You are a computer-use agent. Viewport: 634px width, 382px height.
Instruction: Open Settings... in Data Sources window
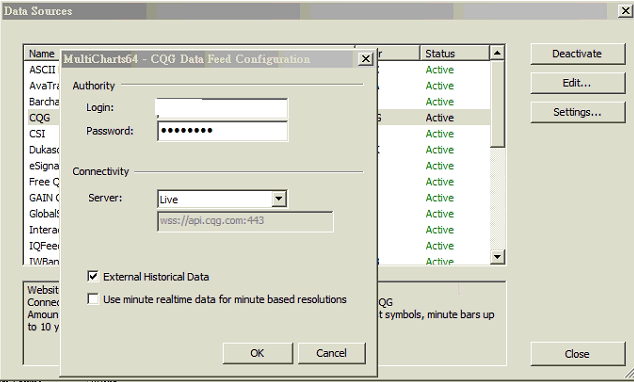coord(577,112)
